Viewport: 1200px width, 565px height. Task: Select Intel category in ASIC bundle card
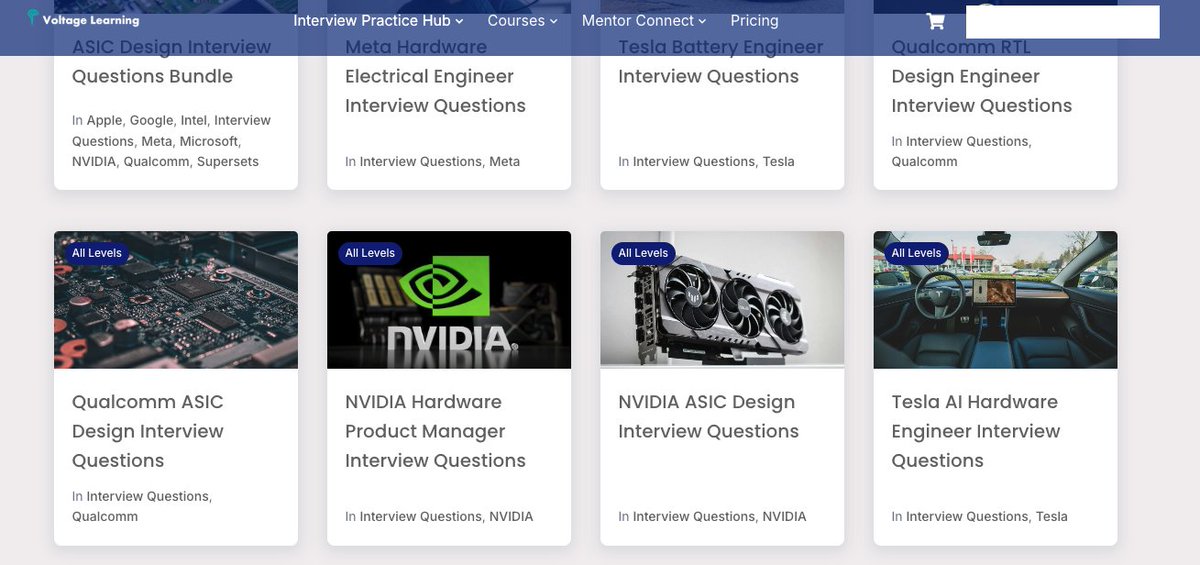coord(194,120)
